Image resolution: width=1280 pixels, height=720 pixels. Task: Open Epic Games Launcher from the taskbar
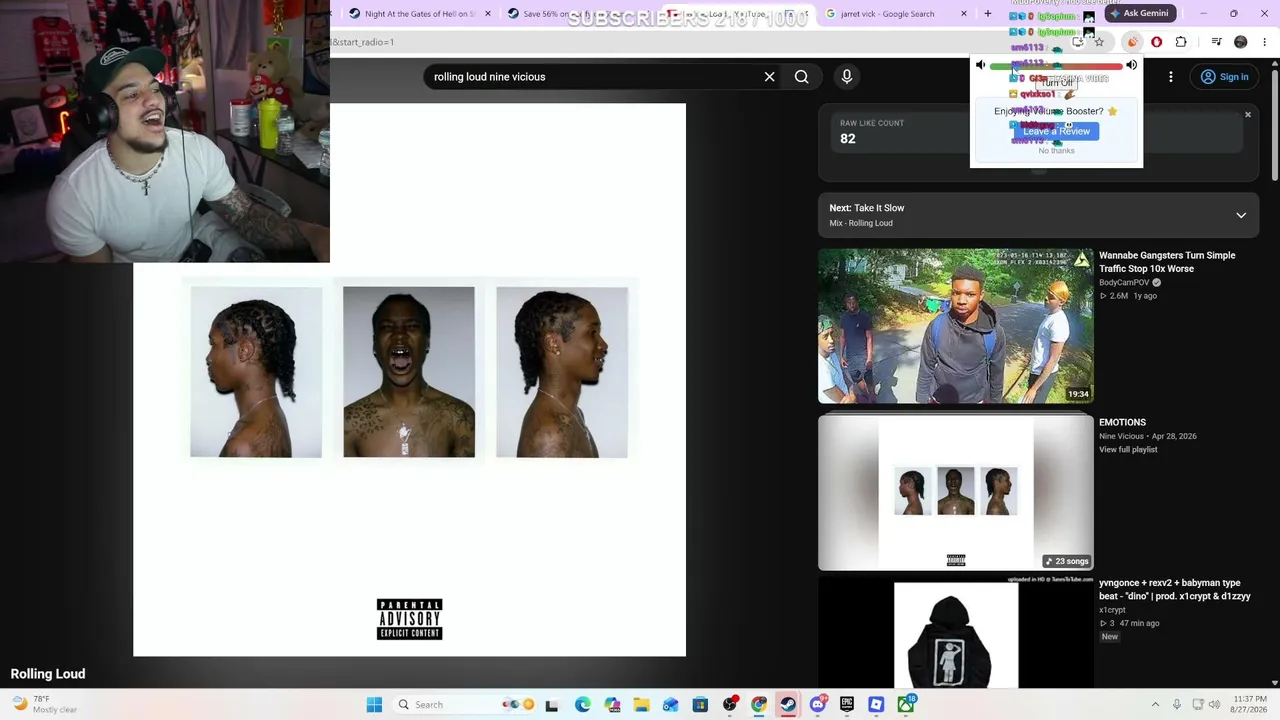click(847, 704)
